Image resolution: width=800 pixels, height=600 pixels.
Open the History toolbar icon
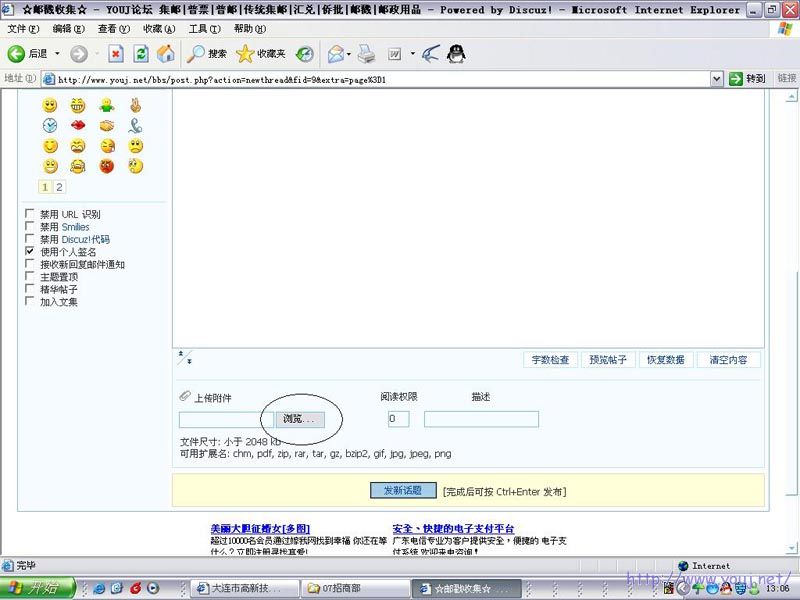tap(304, 53)
